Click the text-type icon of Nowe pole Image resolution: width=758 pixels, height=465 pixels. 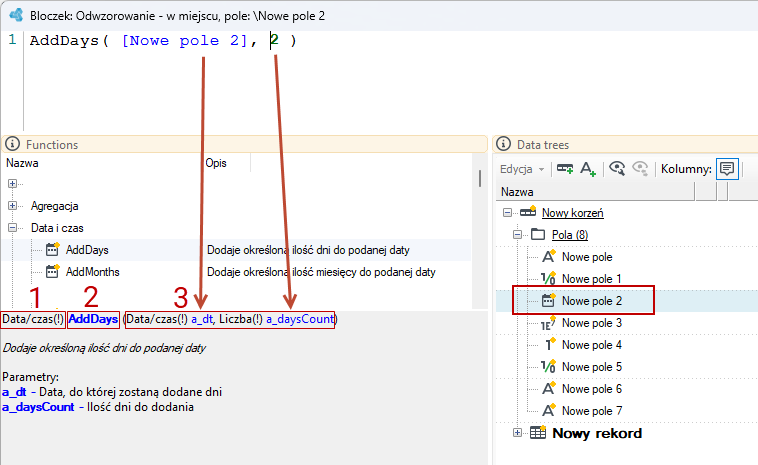tap(549, 256)
